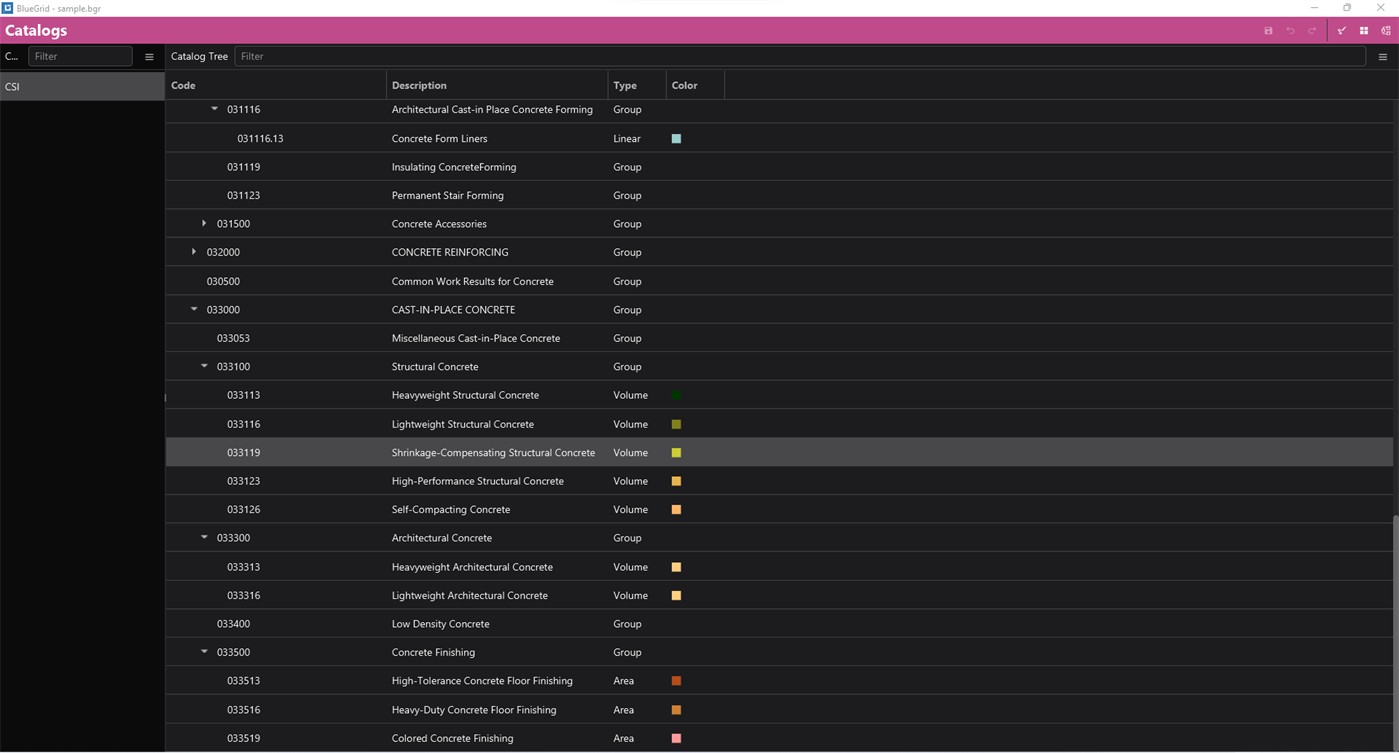Select the paintbrush icon in the toolbar
Viewport: 1399px width, 753px height.
point(1340,30)
